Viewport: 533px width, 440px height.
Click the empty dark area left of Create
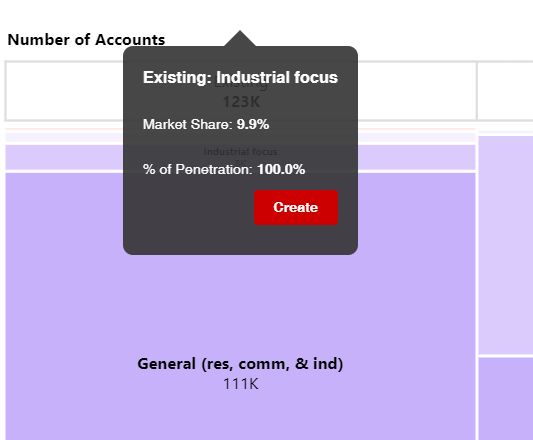click(x=190, y=208)
